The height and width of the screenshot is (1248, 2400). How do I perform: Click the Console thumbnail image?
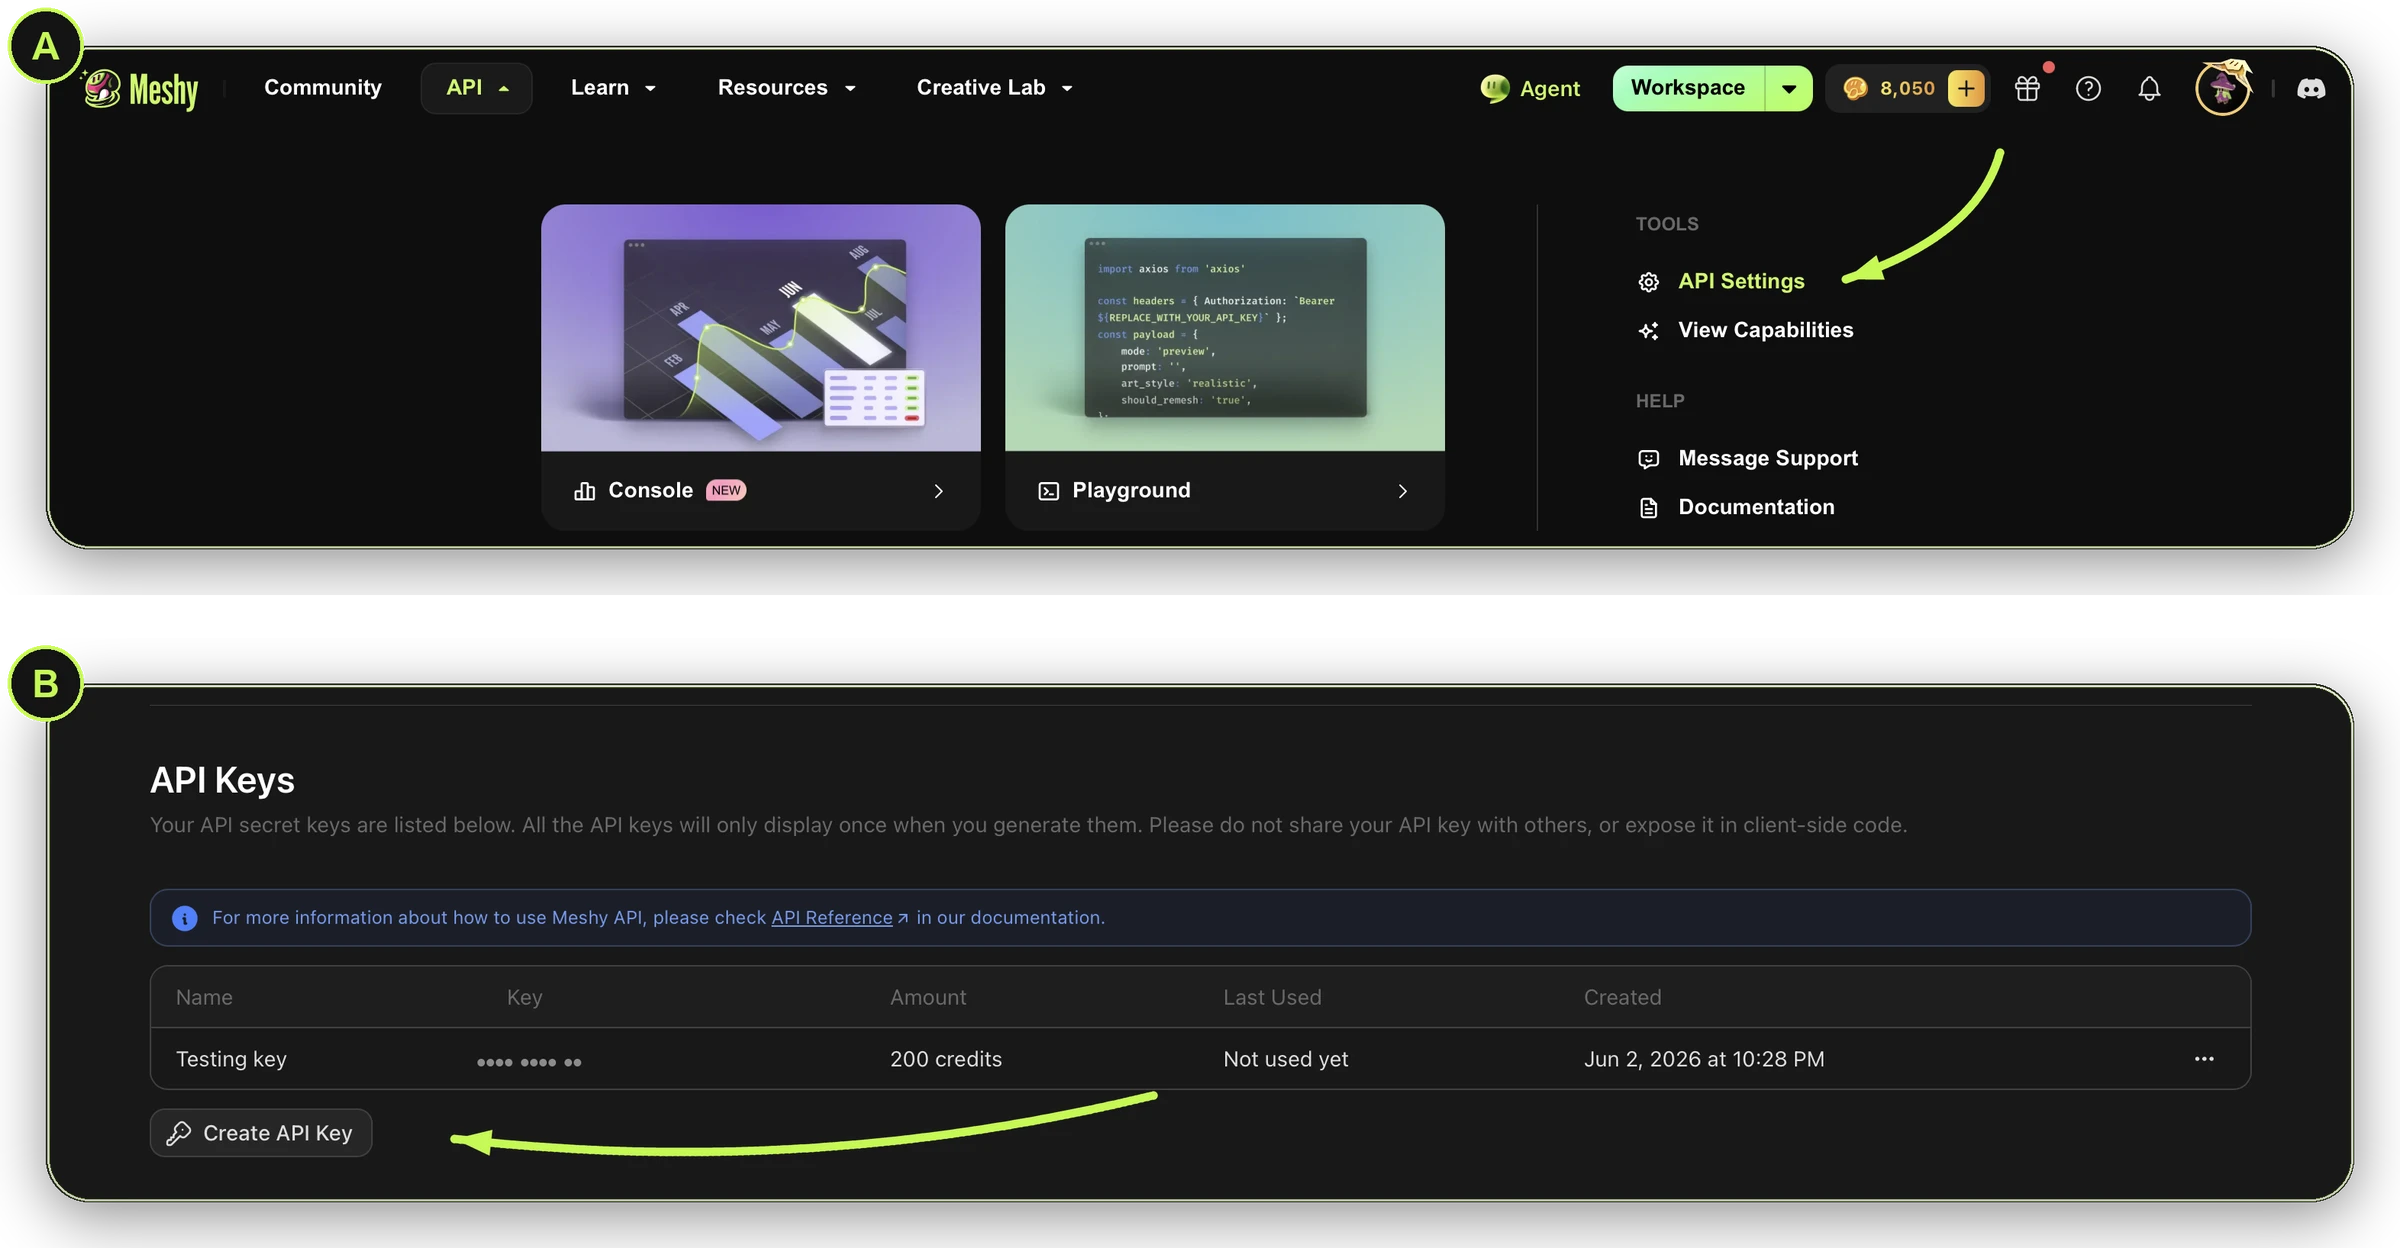761,328
